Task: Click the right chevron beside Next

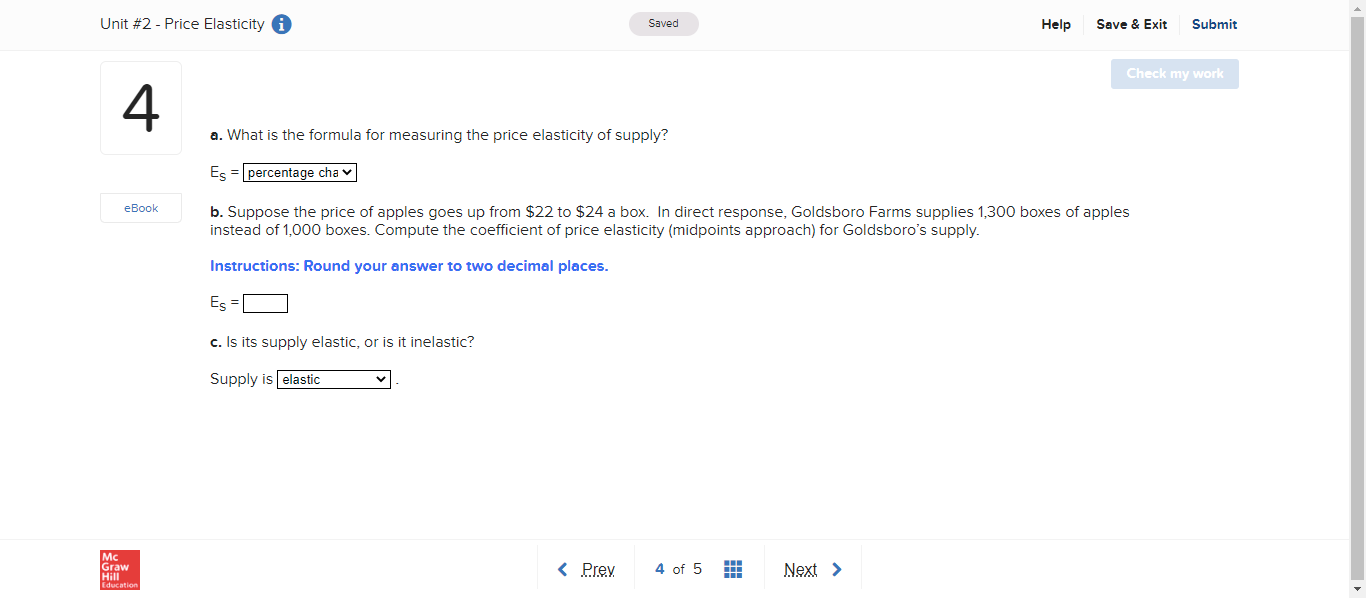Action: (837, 568)
